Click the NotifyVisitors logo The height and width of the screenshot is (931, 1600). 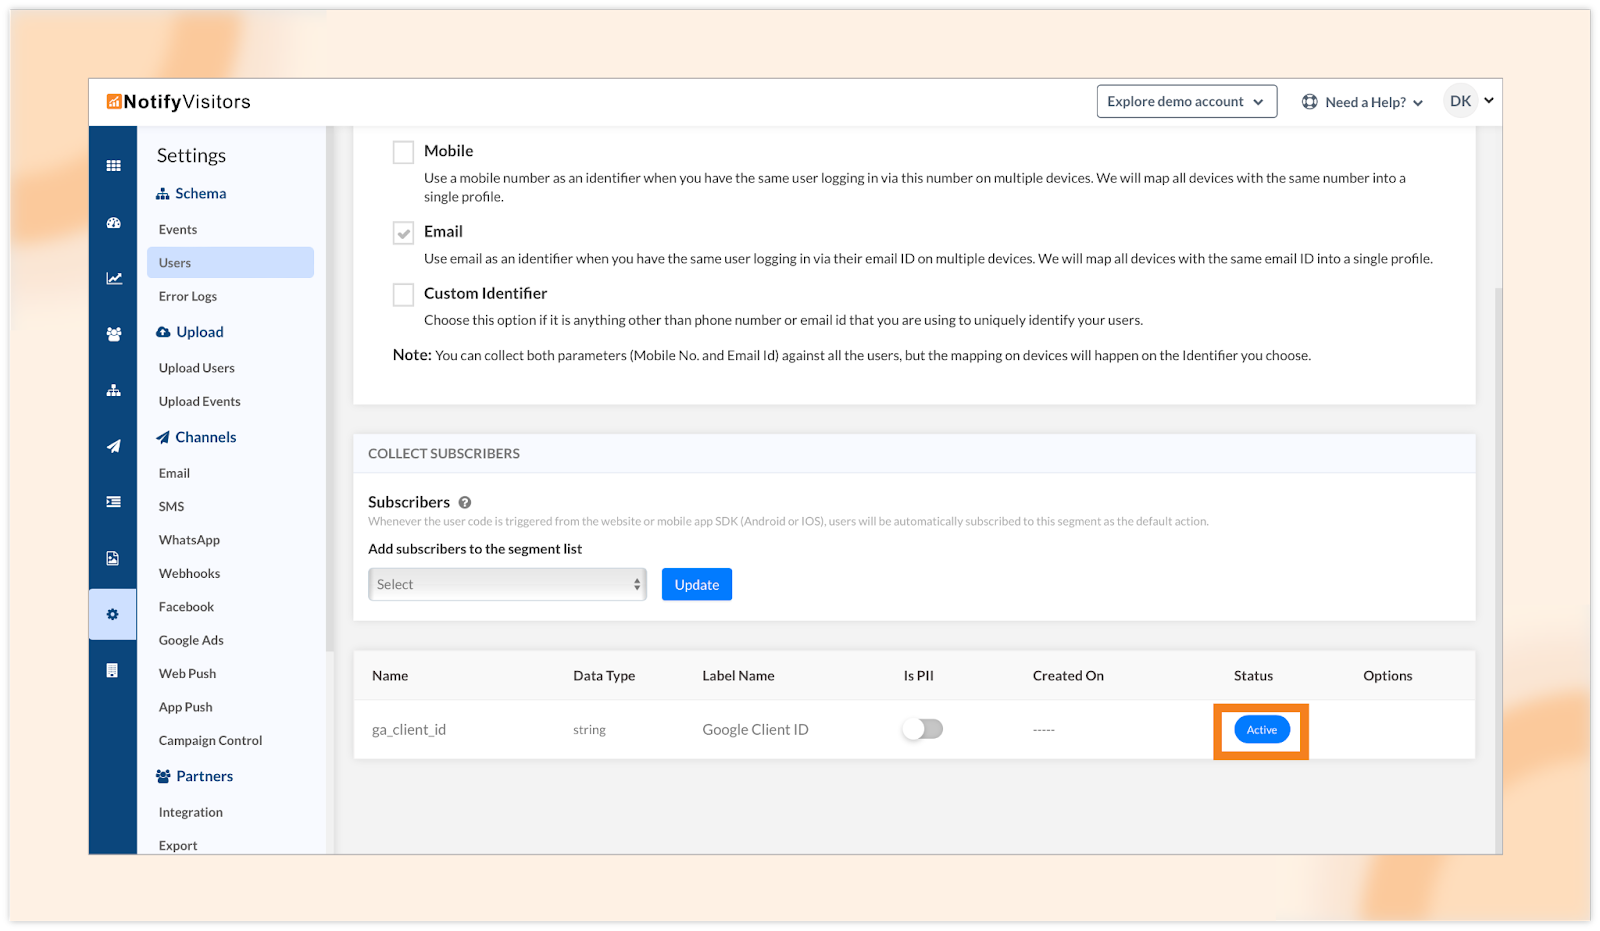pos(179,102)
